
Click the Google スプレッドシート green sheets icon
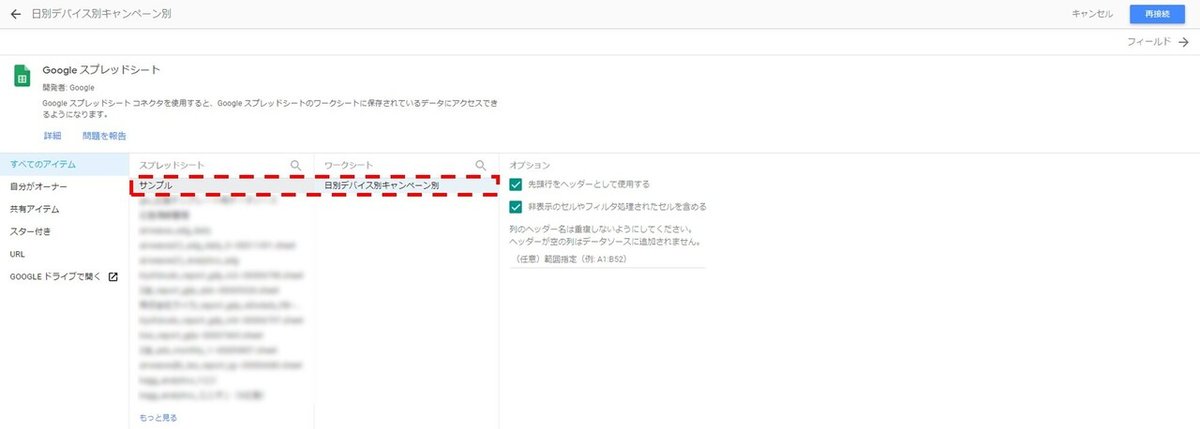point(21,76)
